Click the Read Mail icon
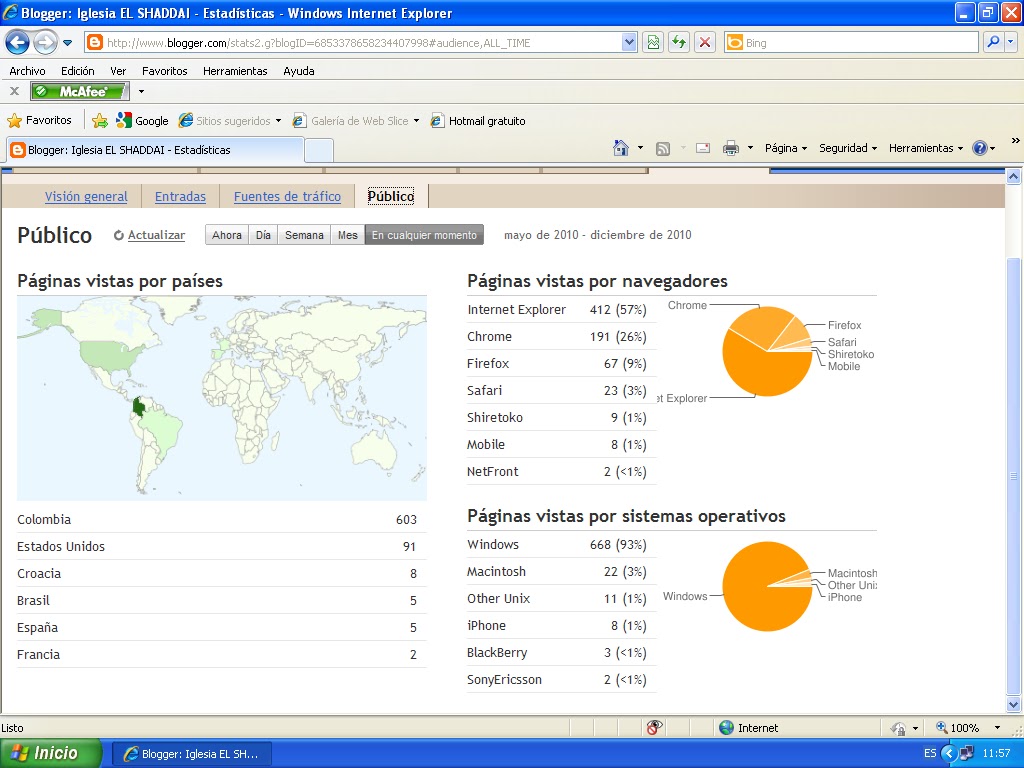This screenshot has height=768, width=1024. 703,148
